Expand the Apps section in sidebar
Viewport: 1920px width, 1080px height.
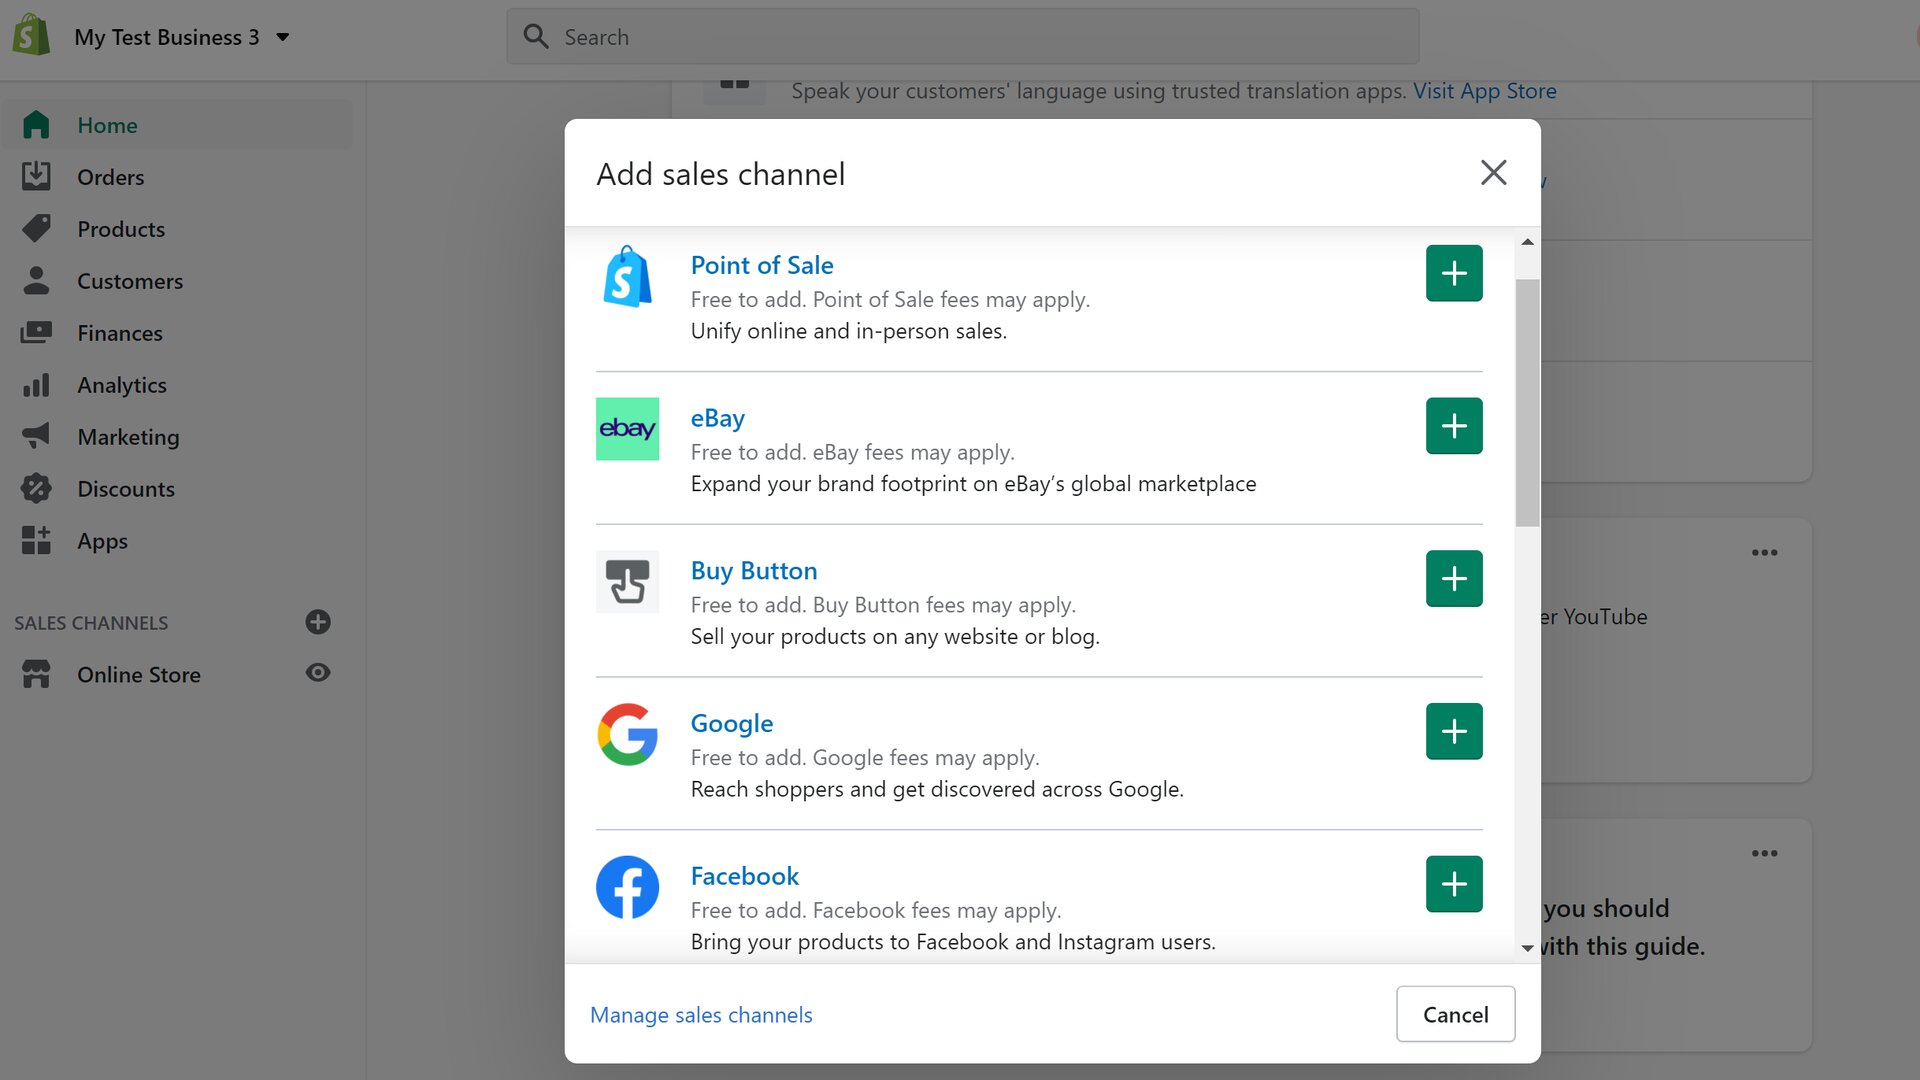point(102,539)
